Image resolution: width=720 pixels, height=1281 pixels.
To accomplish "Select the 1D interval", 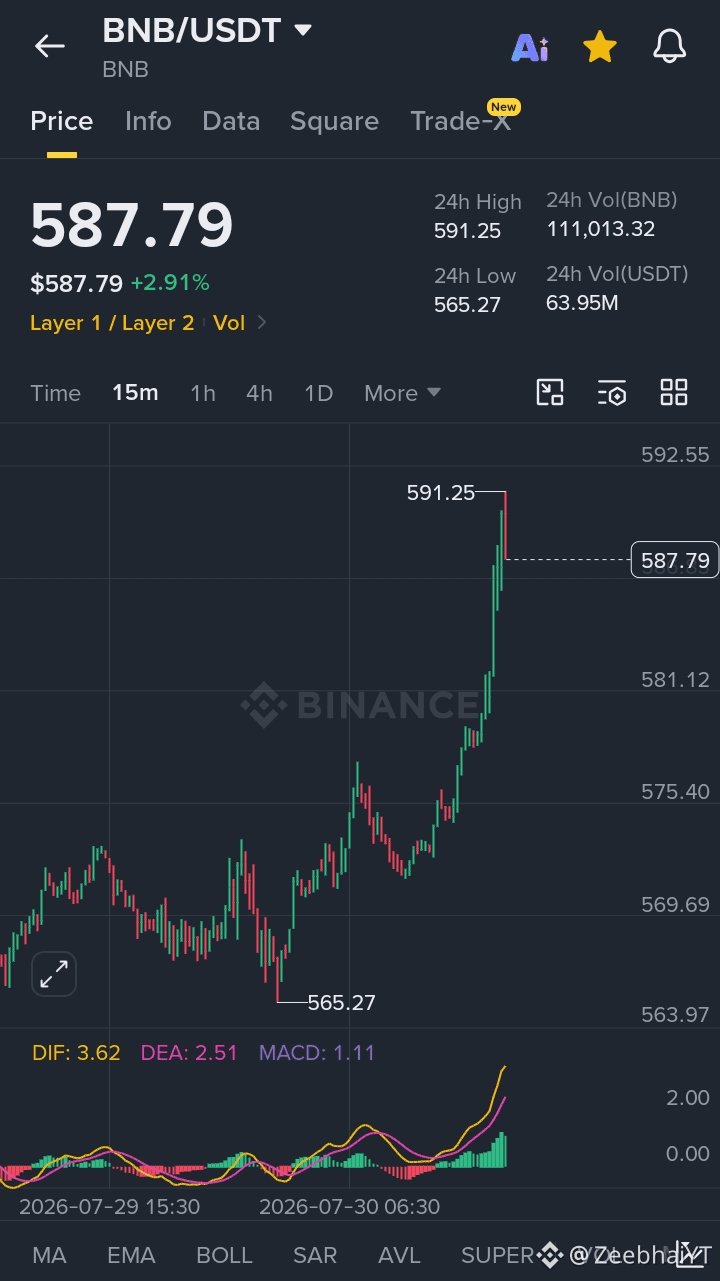I will (318, 393).
